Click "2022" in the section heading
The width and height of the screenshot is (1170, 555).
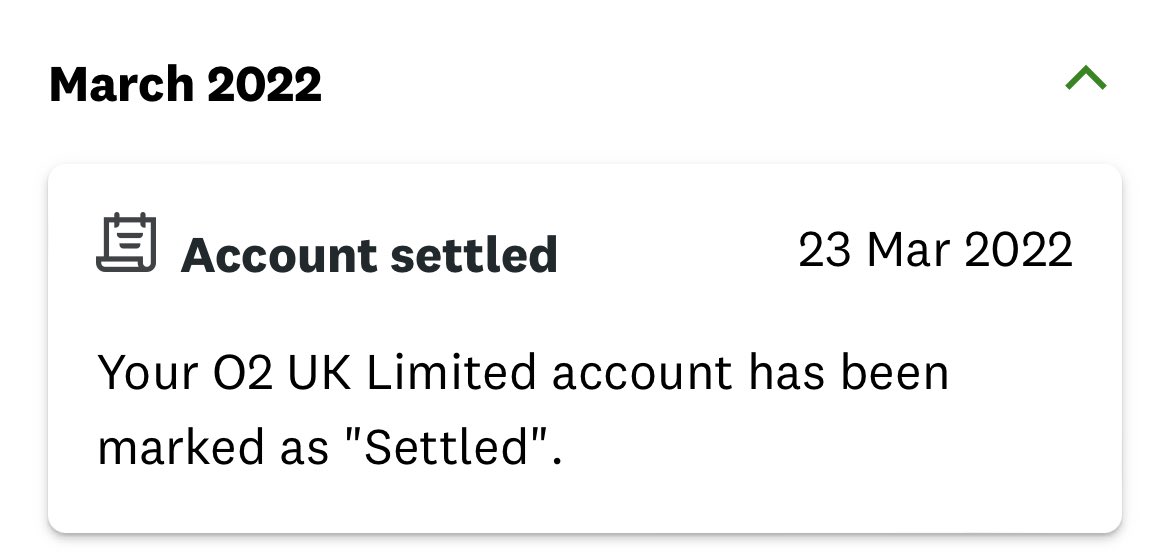[x=265, y=85]
